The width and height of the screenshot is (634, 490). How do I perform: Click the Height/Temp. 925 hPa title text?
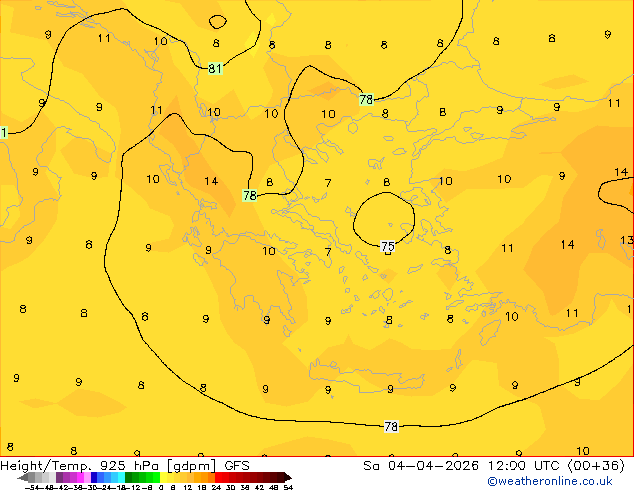pos(80,466)
